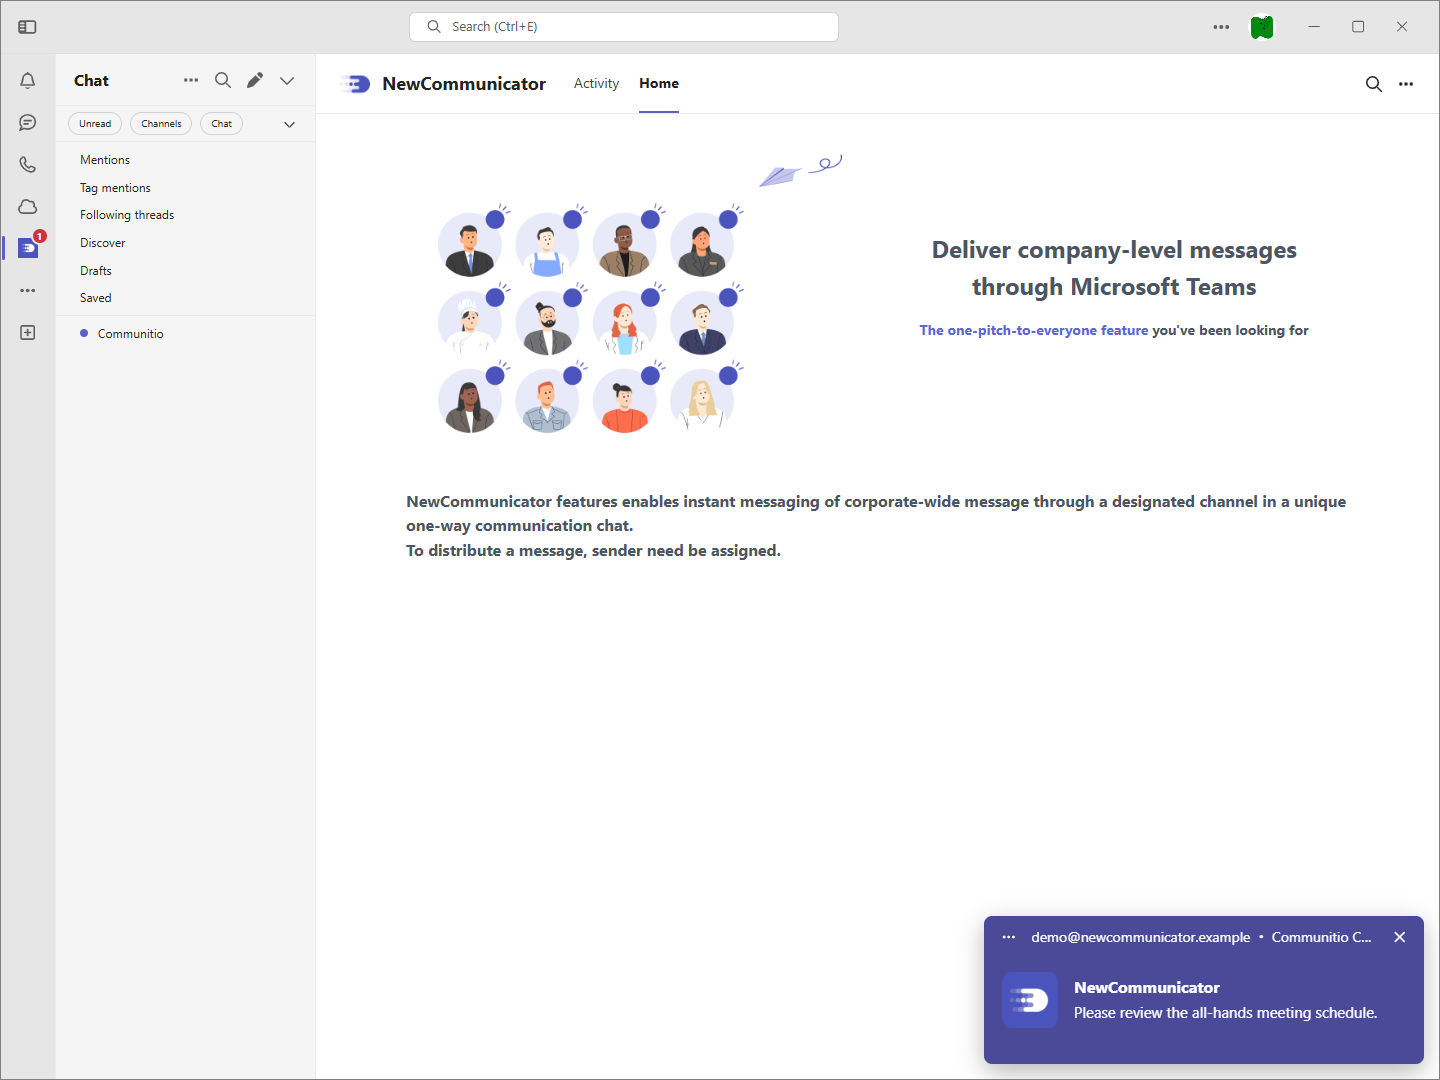
Task: Maximize the Teams window
Action: pos(1358,27)
